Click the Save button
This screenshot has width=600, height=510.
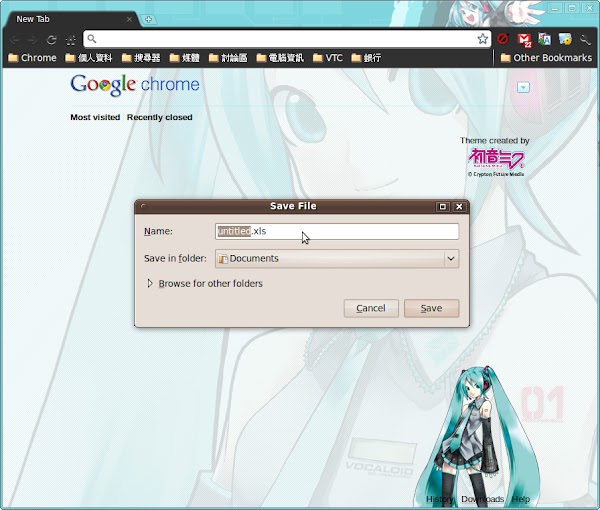point(431,308)
